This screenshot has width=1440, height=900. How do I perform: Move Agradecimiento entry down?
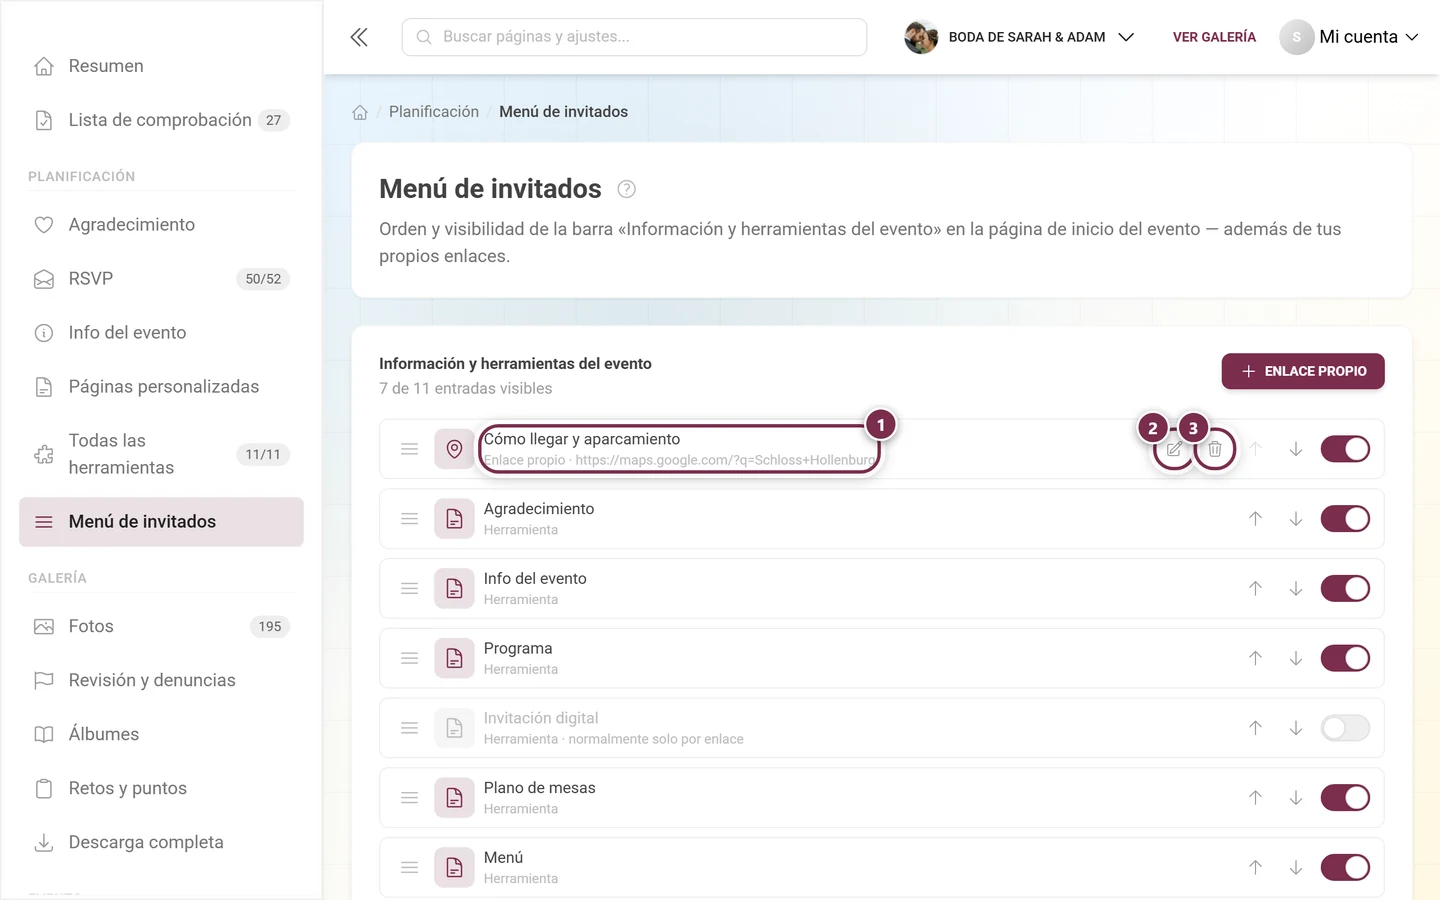[x=1296, y=519]
